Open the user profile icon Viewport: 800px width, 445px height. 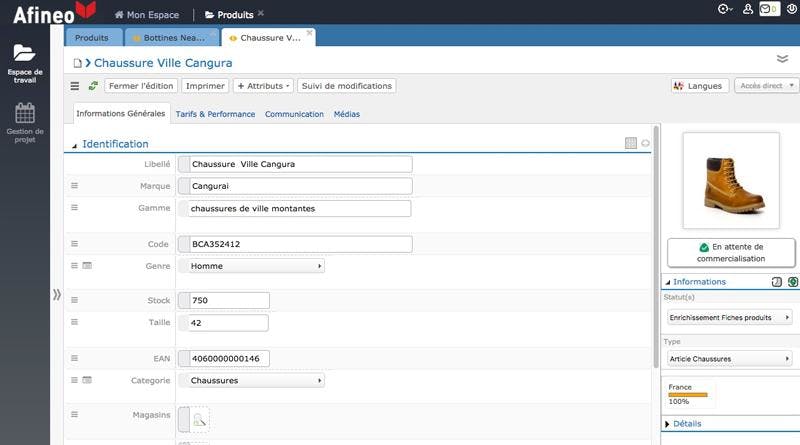[747, 9]
